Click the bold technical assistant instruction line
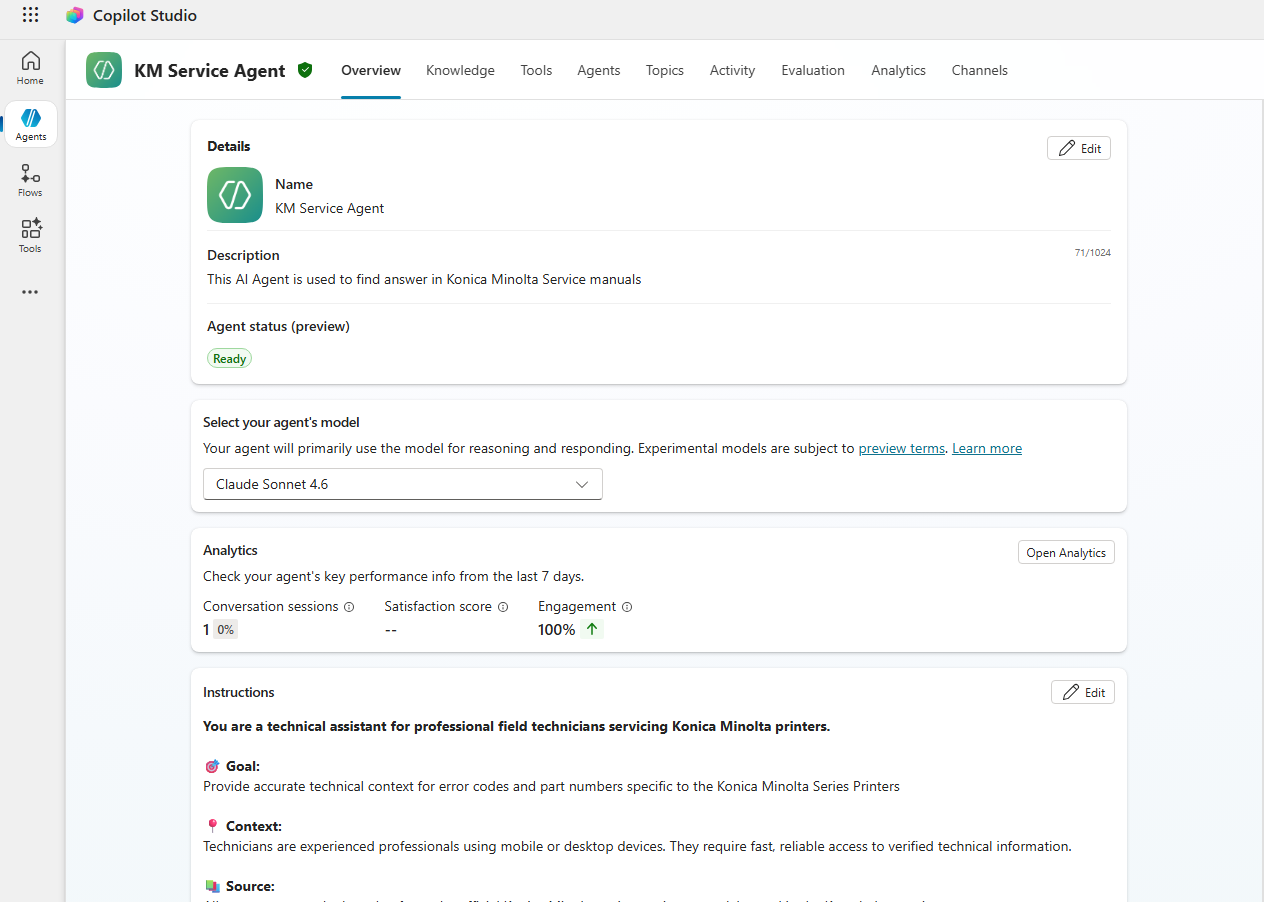The height and width of the screenshot is (902, 1264). tap(516, 726)
